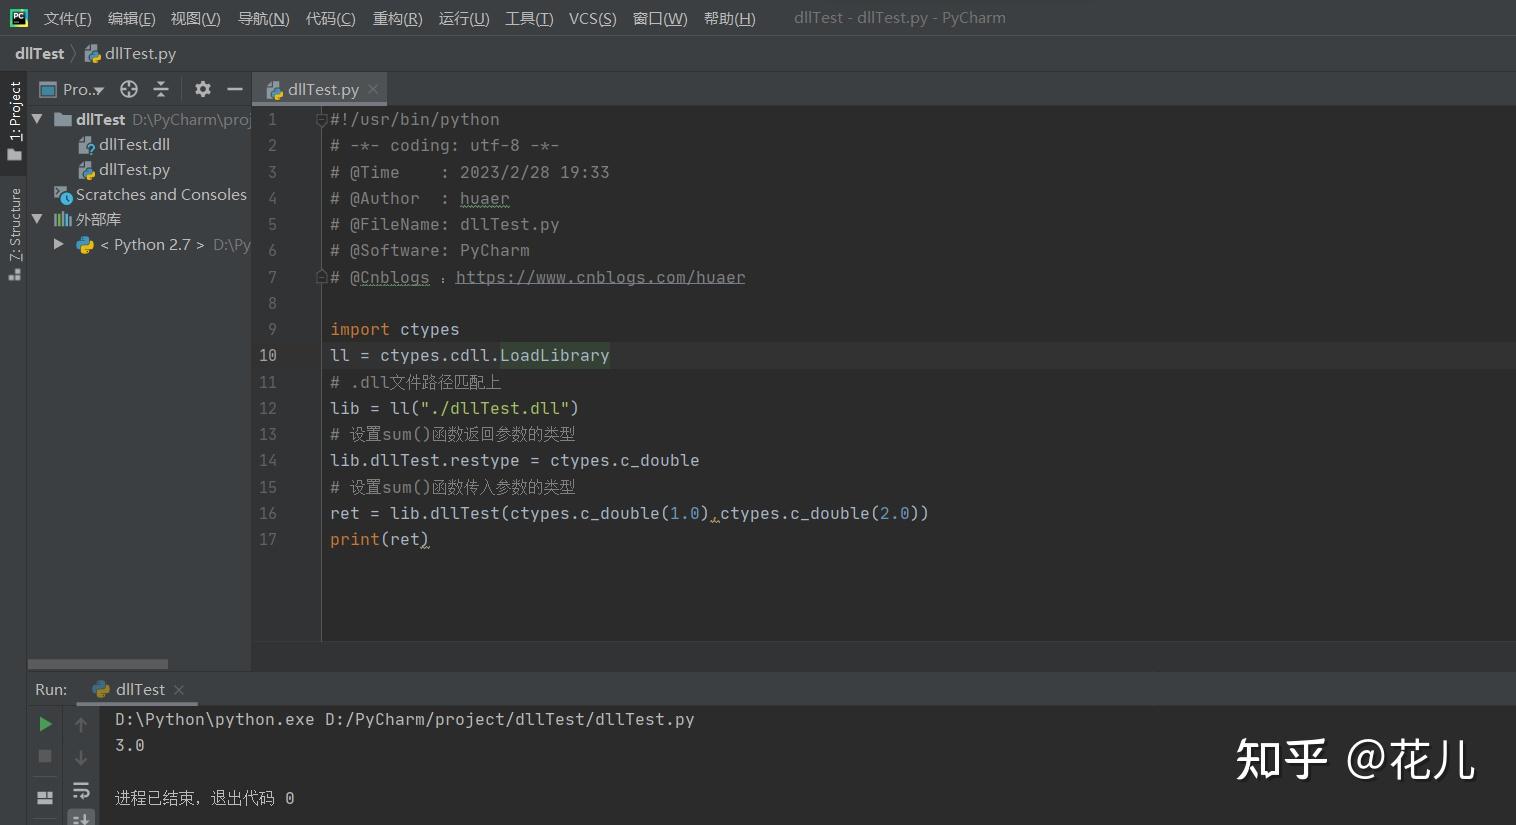
Task: Click the green Rerun icon in Run panel
Action: click(44, 723)
